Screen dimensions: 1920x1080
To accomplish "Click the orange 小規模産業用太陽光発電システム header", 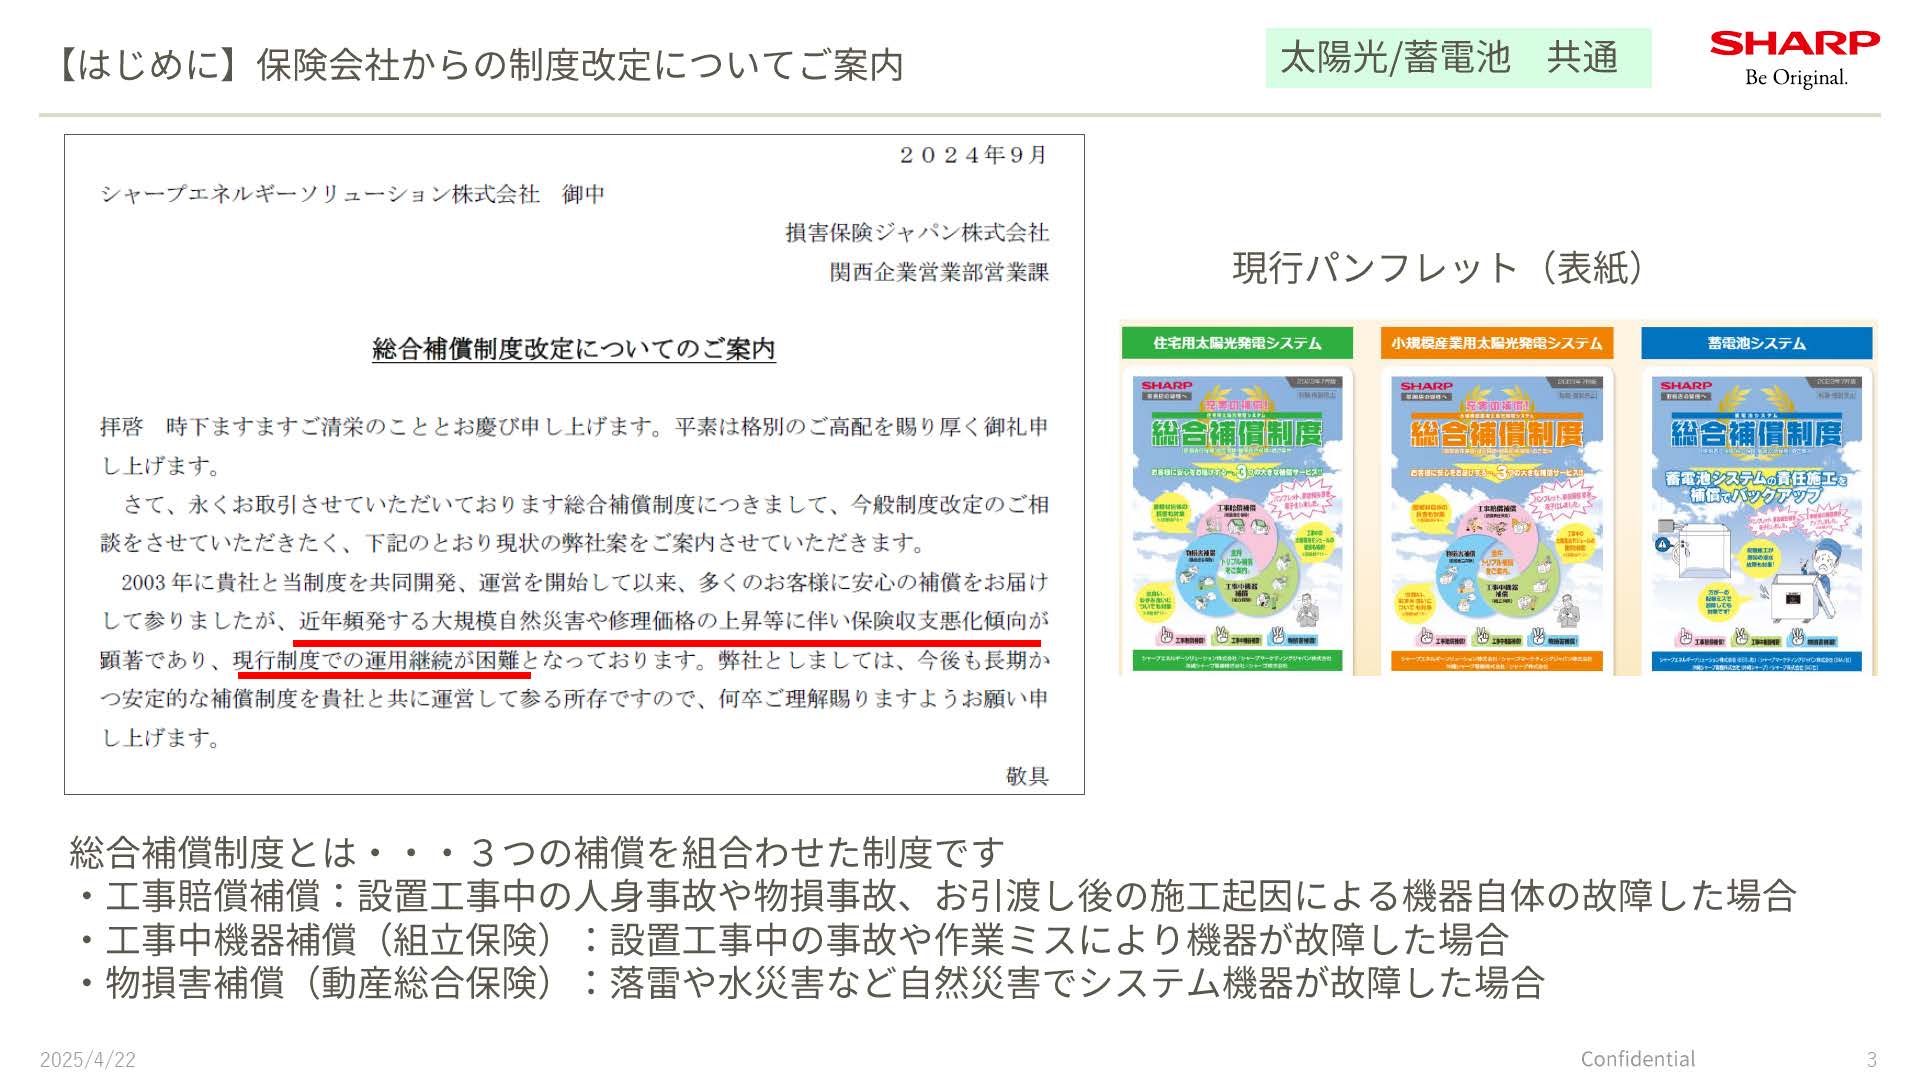I will (1497, 343).
